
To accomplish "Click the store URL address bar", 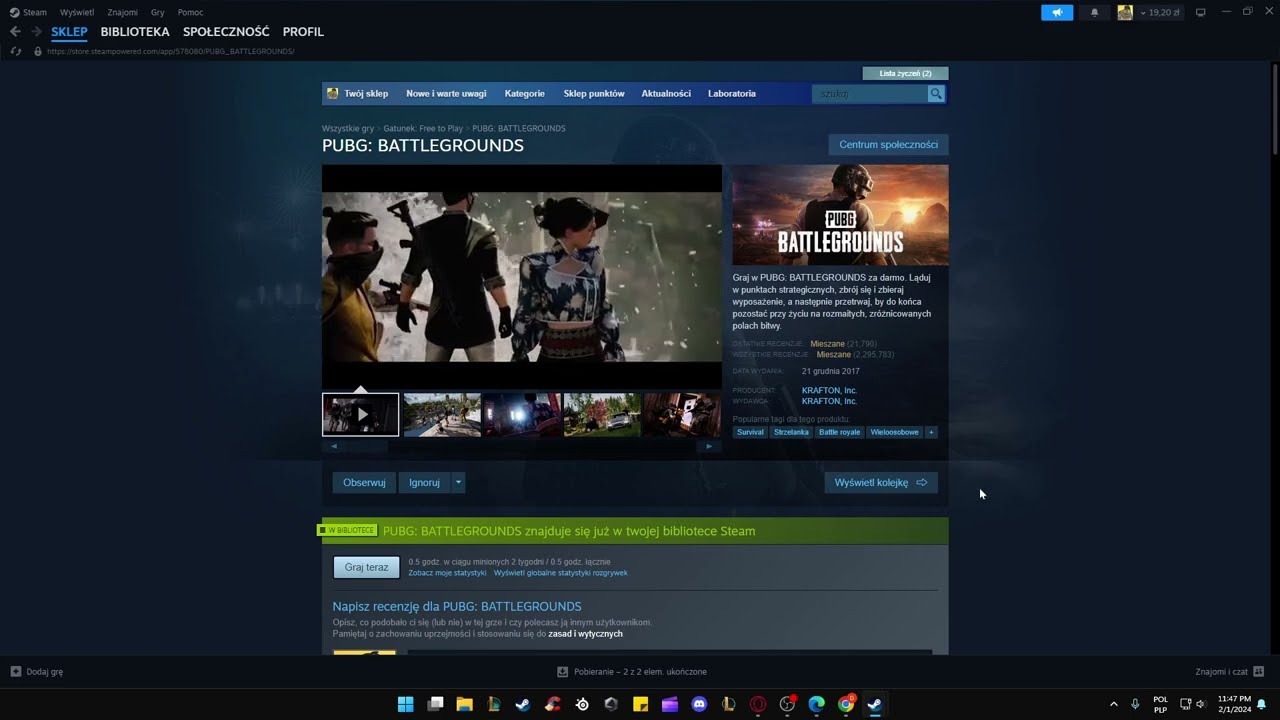I will [170, 51].
